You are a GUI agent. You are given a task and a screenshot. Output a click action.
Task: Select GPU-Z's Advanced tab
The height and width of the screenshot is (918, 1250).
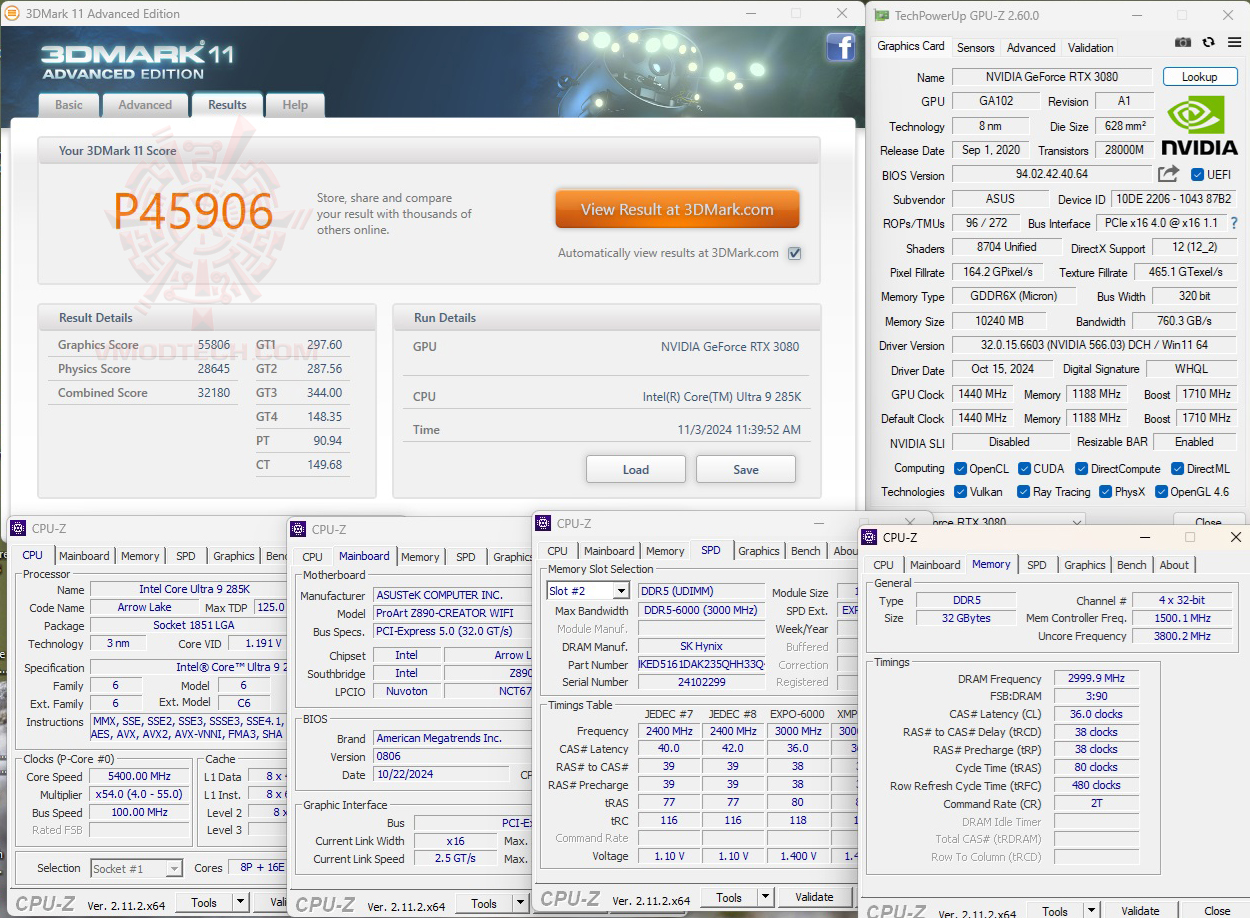[1031, 47]
